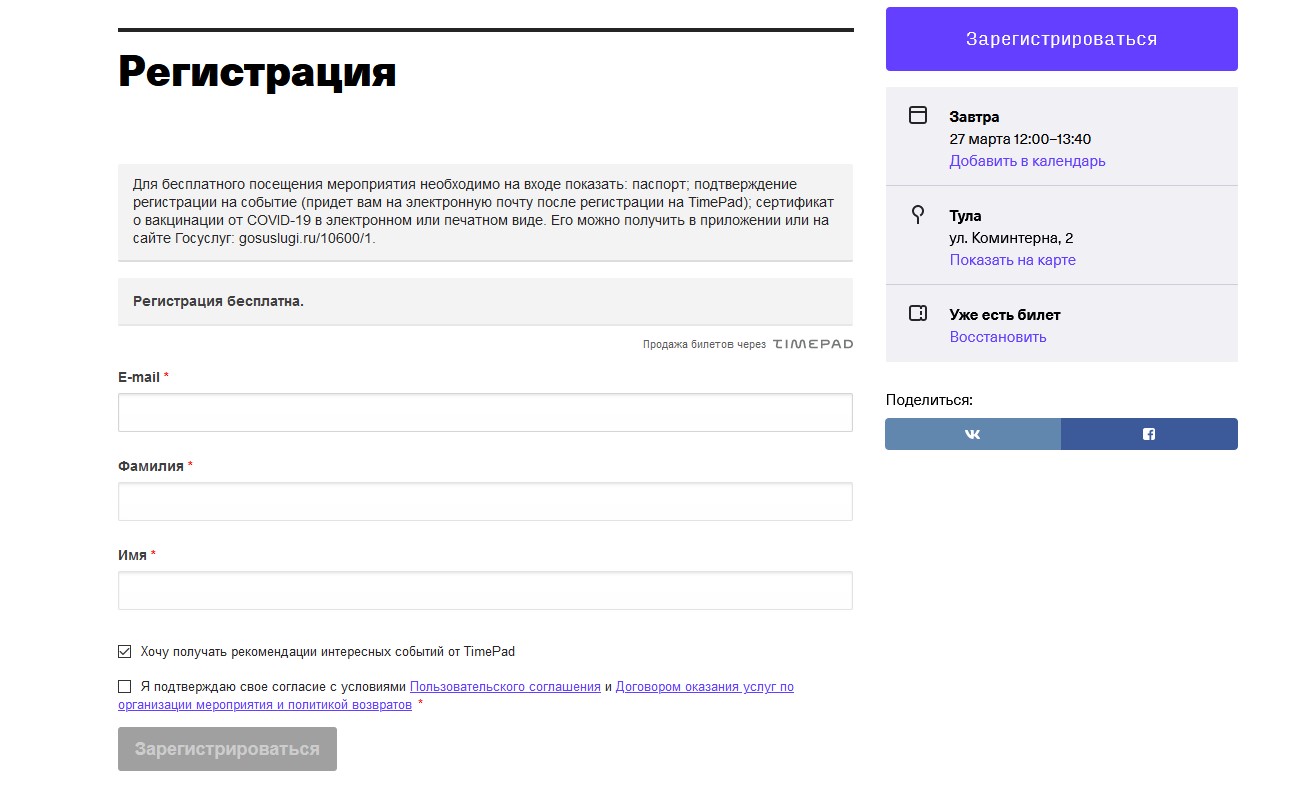
Task: Open the Пользовательского соглашения link
Action: click(505, 687)
